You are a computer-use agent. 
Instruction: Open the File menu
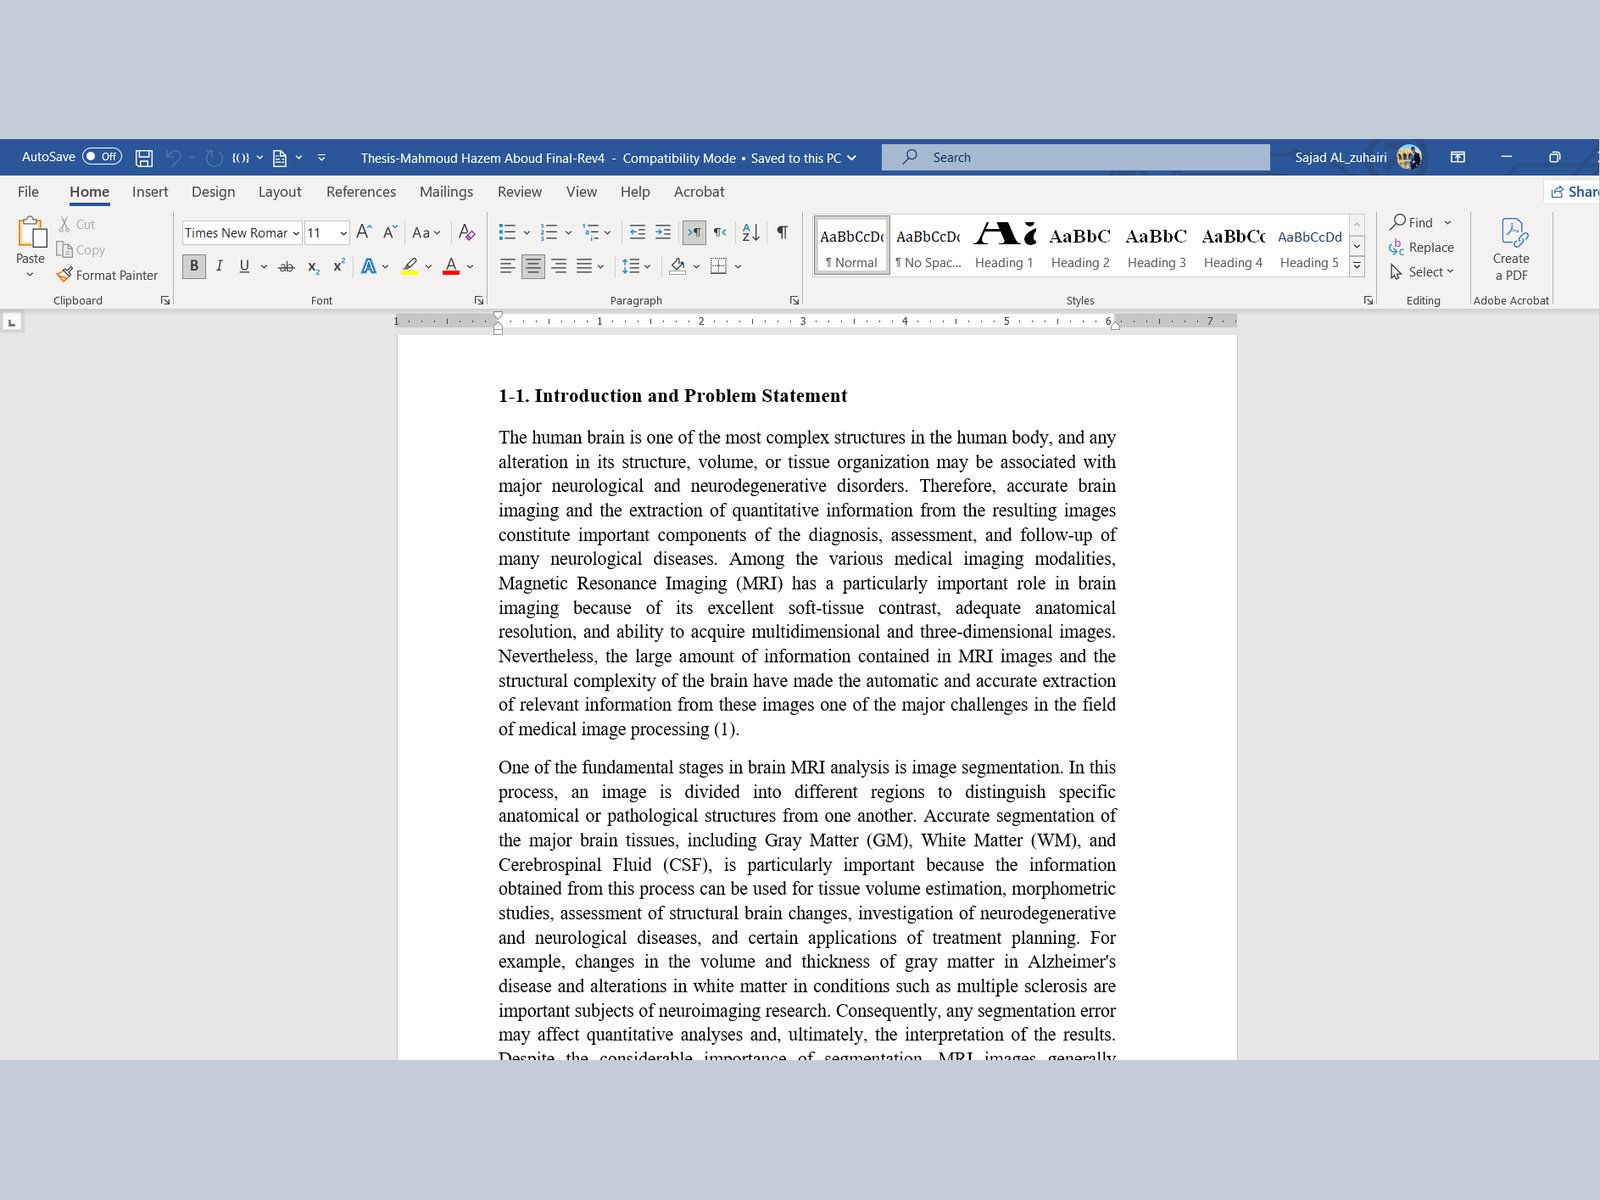(28, 192)
